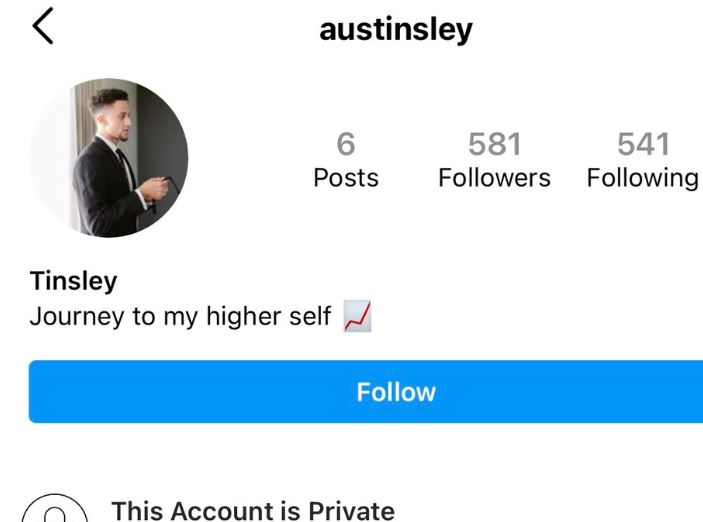Tap the lock icon in the circle
The width and height of the screenshot is (703, 522).
point(55,509)
